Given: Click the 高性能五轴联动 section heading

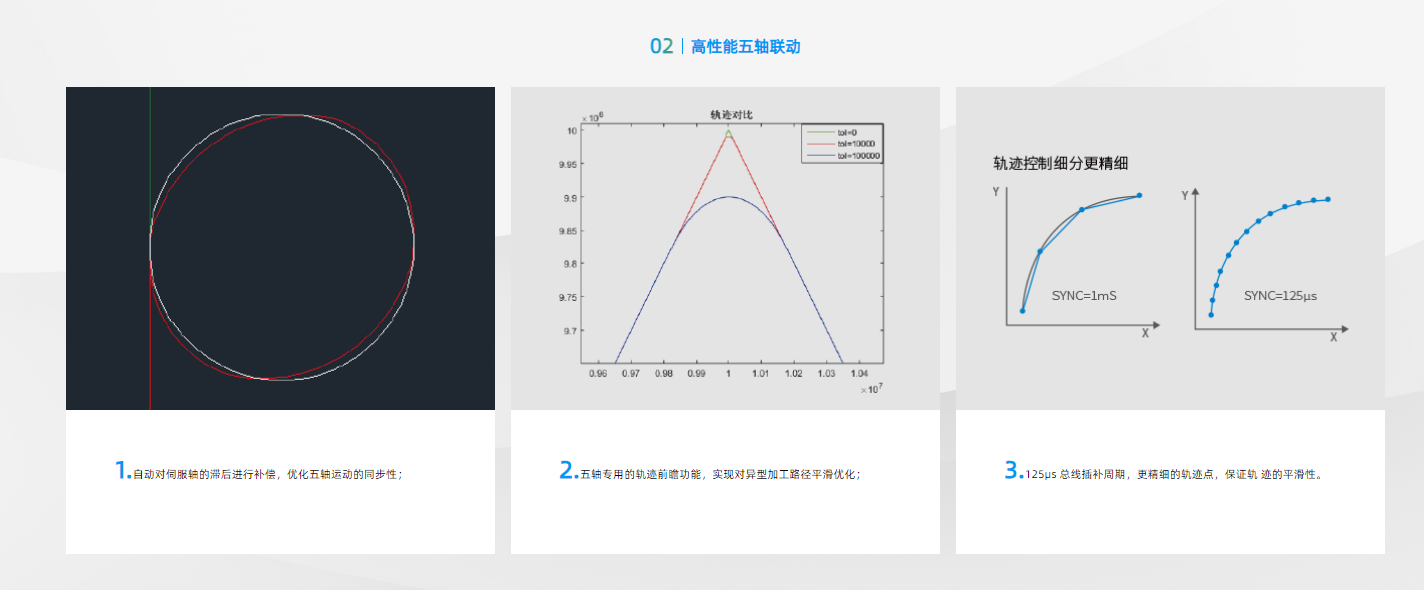Looking at the screenshot, I should 745,47.
